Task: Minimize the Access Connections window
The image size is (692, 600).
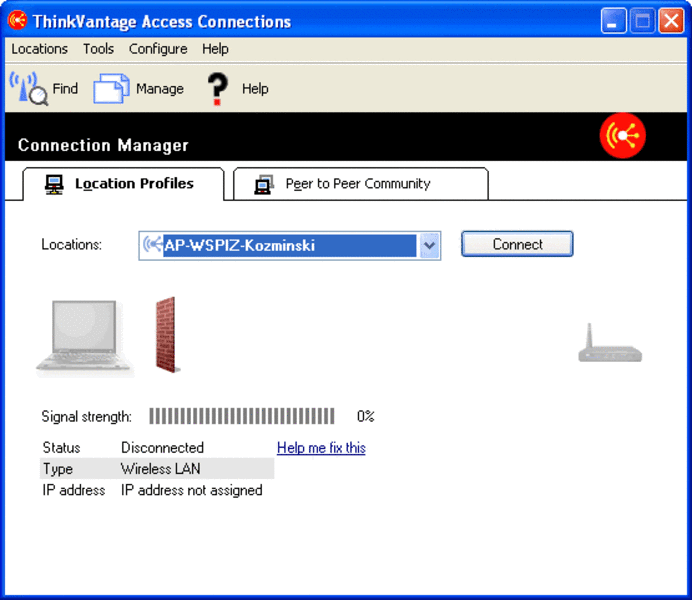Action: click(613, 21)
